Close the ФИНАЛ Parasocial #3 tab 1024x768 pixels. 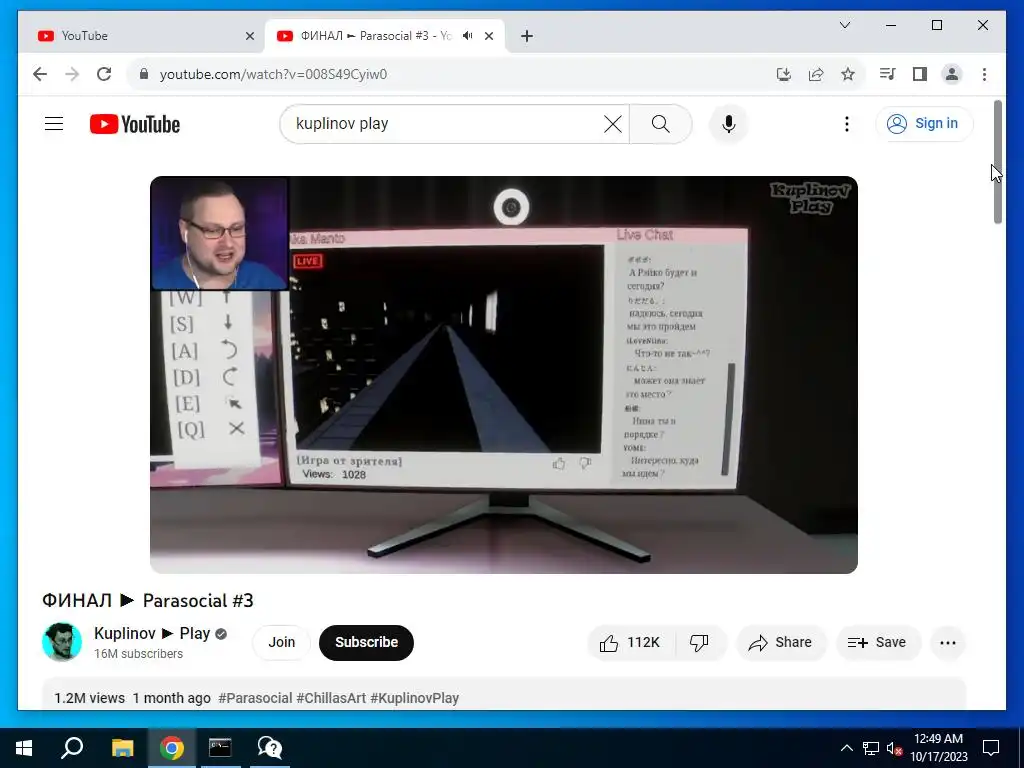coord(488,36)
